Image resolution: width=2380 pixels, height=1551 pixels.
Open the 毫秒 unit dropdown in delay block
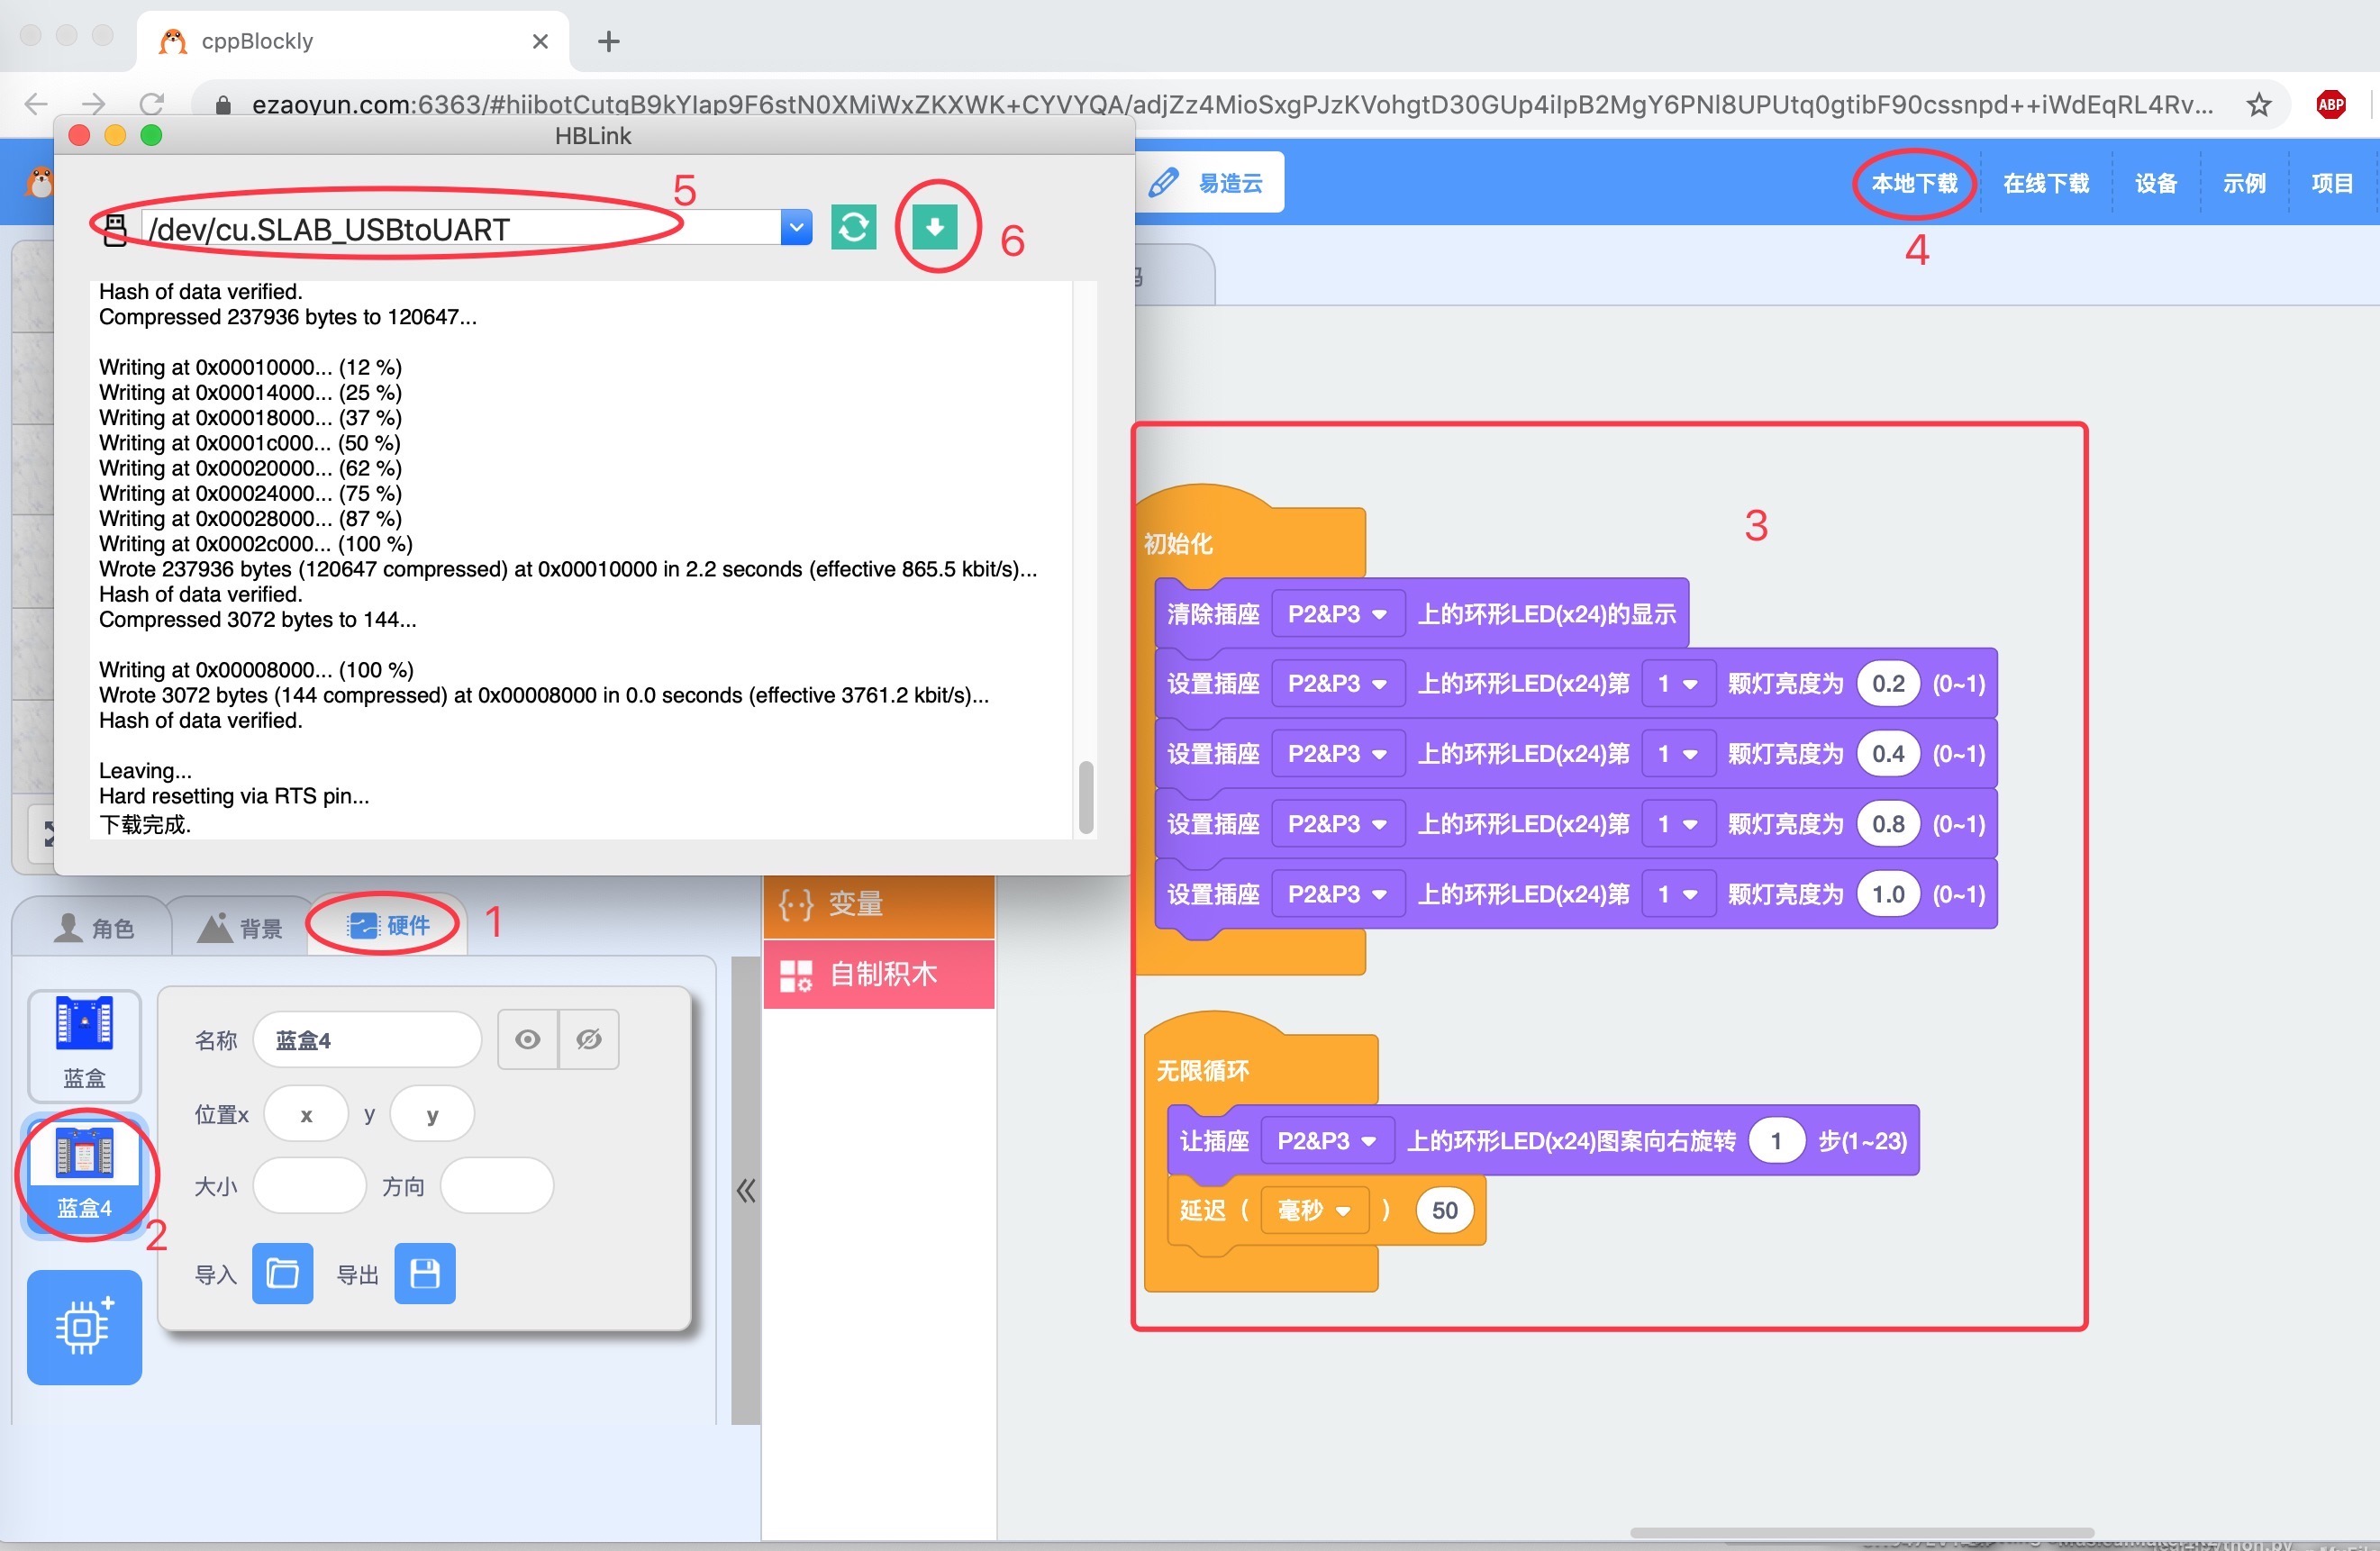[1314, 1210]
